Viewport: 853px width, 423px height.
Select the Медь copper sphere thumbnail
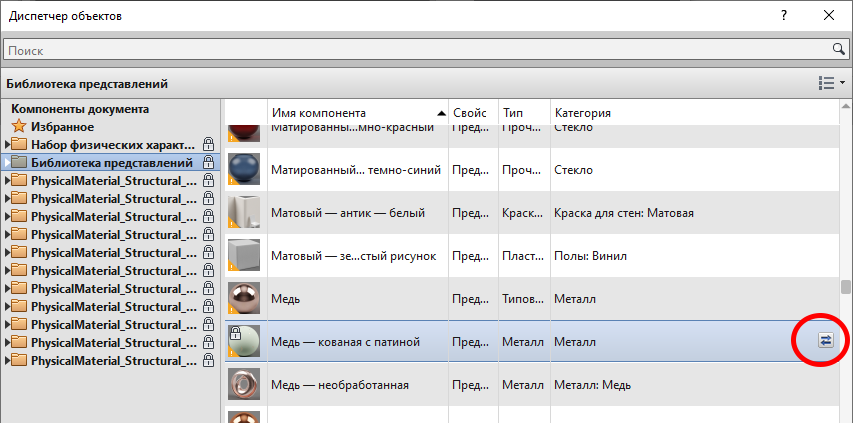(x=244, y=298)
